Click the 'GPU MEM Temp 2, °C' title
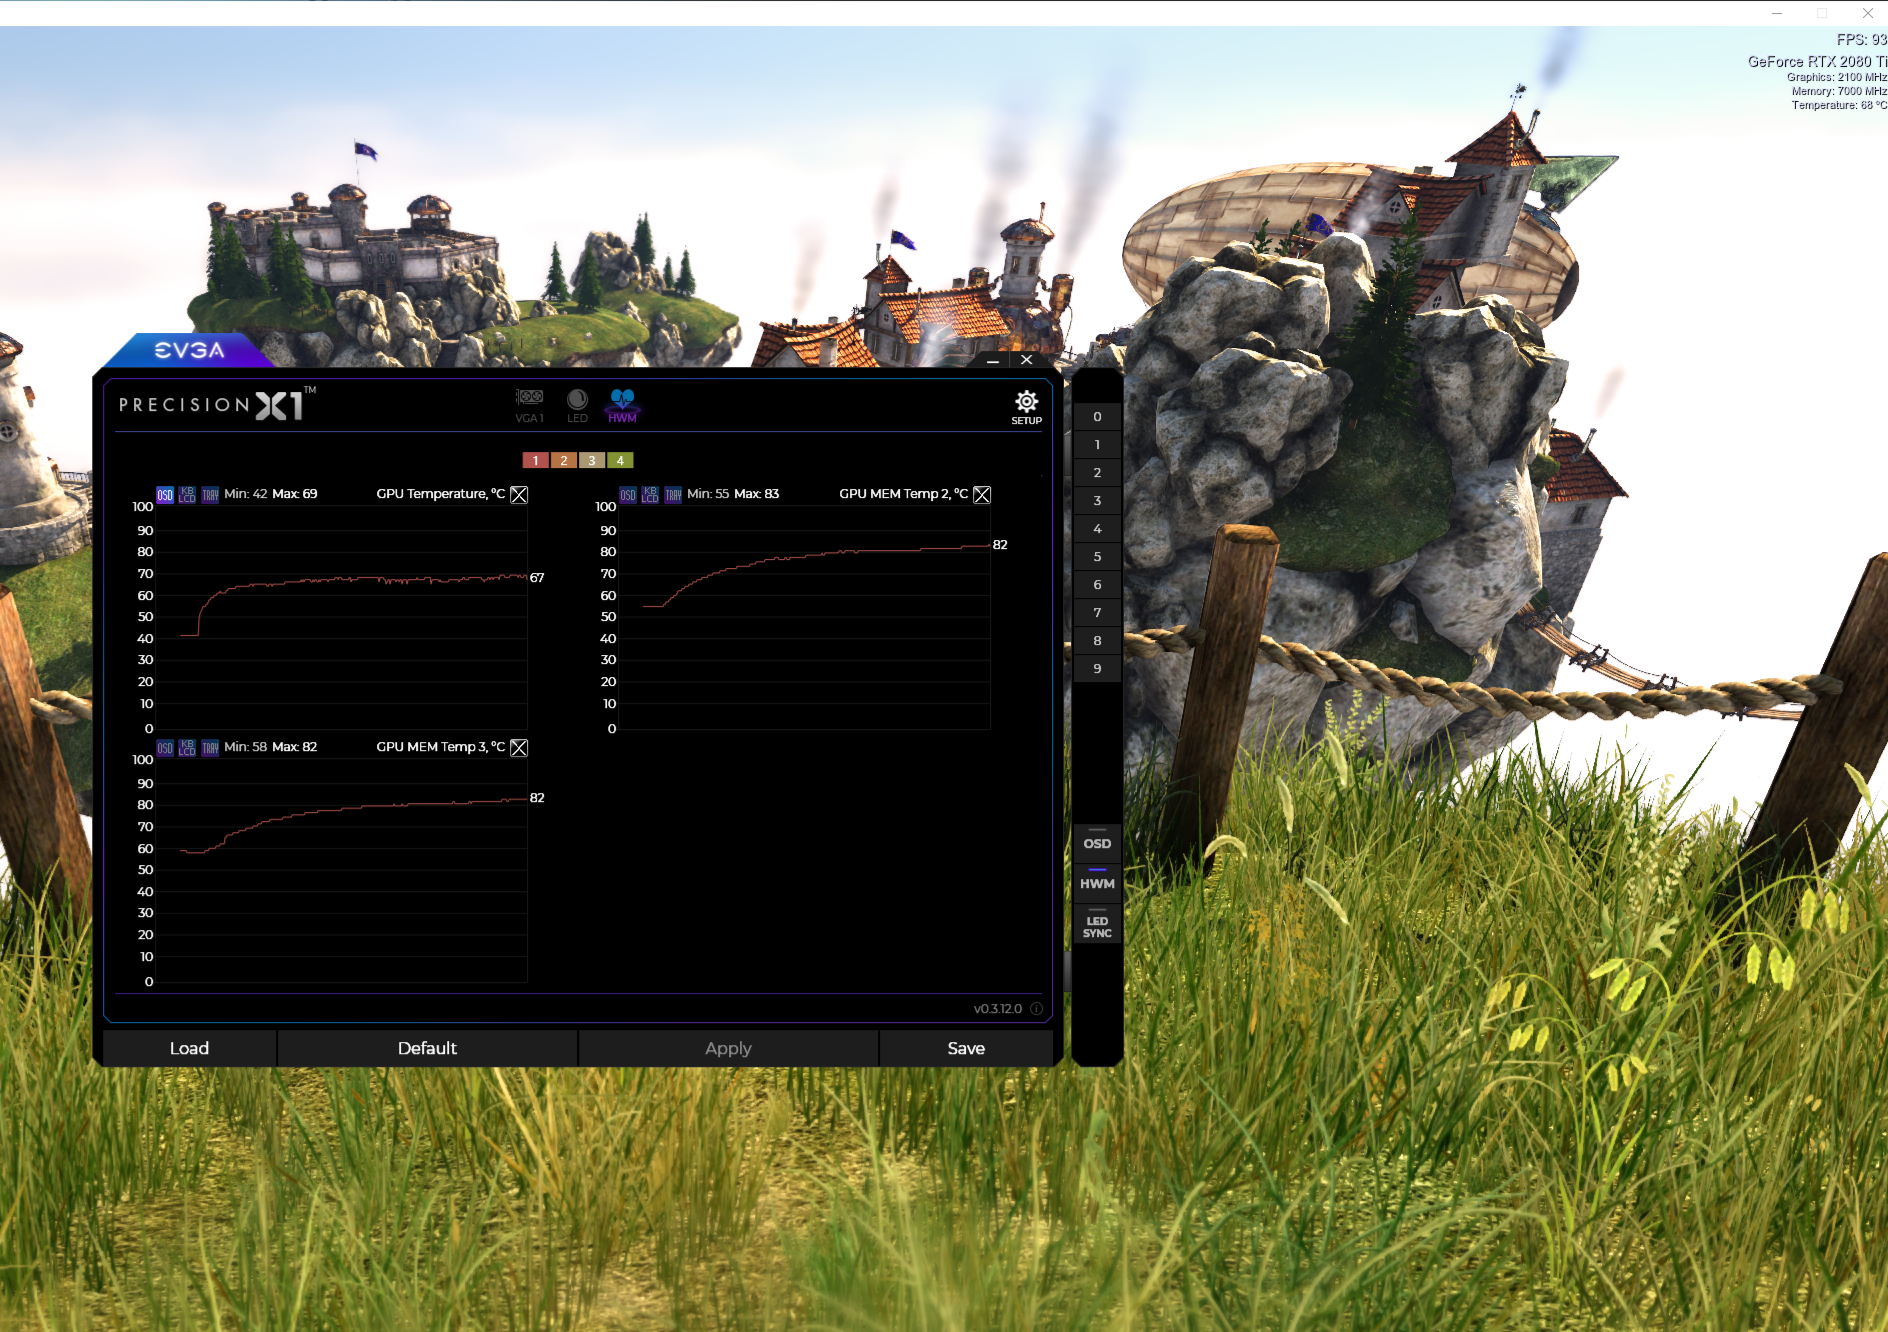The height and width of the screenshot is (1332, 1888). pyautogui.click(x=903, y=494)
